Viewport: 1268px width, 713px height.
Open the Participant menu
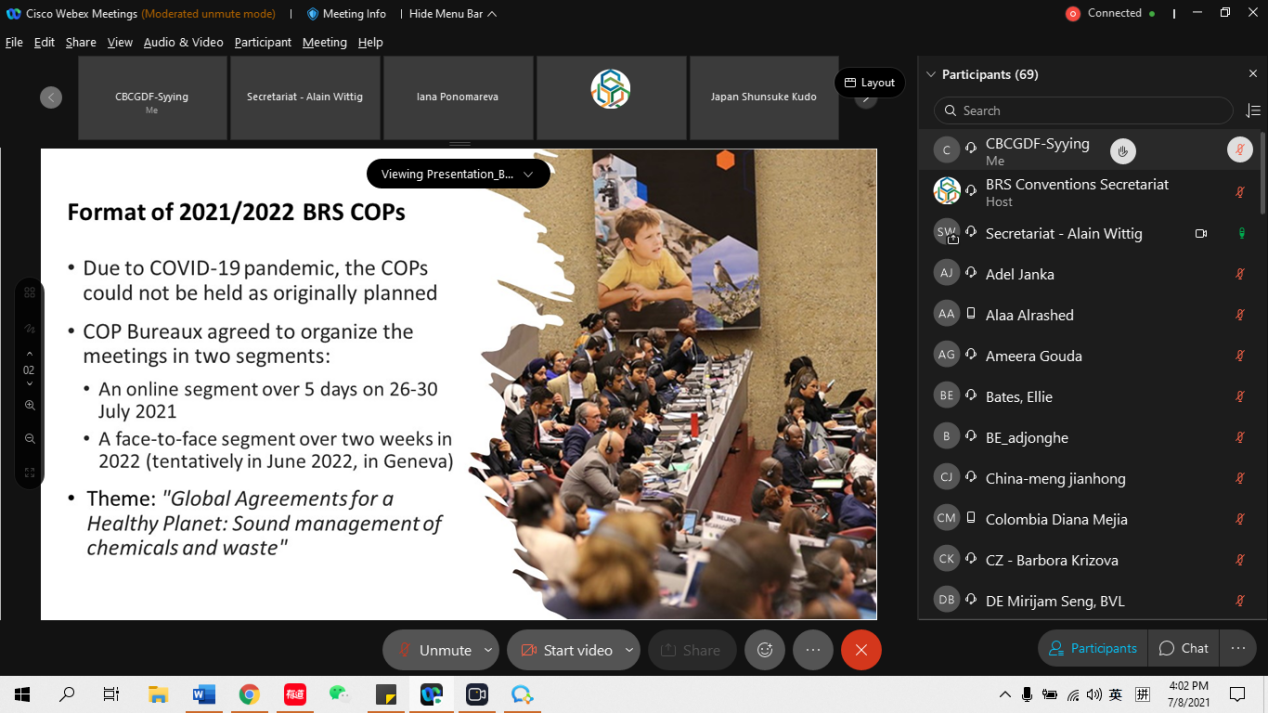pos(262,42)
